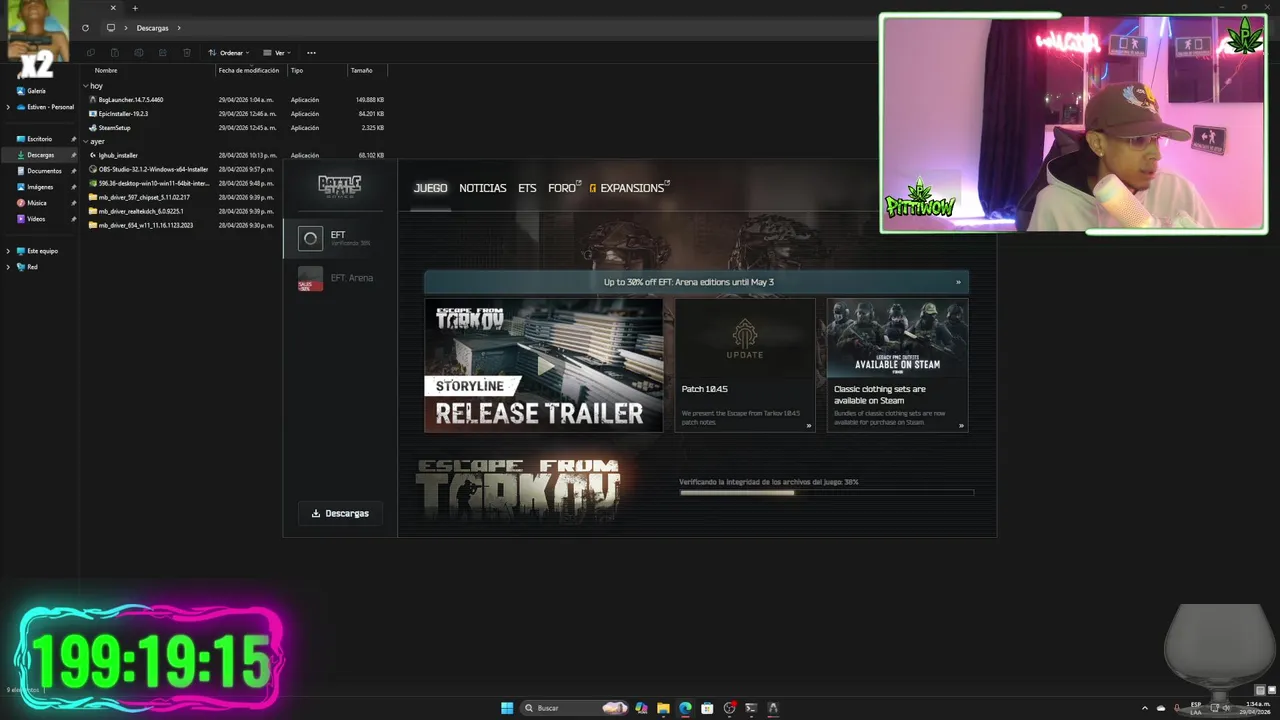The width and height of the screenshot is (1280, 720).
Task: Open the ETS tab in launcher
Action: pos(527,188)
